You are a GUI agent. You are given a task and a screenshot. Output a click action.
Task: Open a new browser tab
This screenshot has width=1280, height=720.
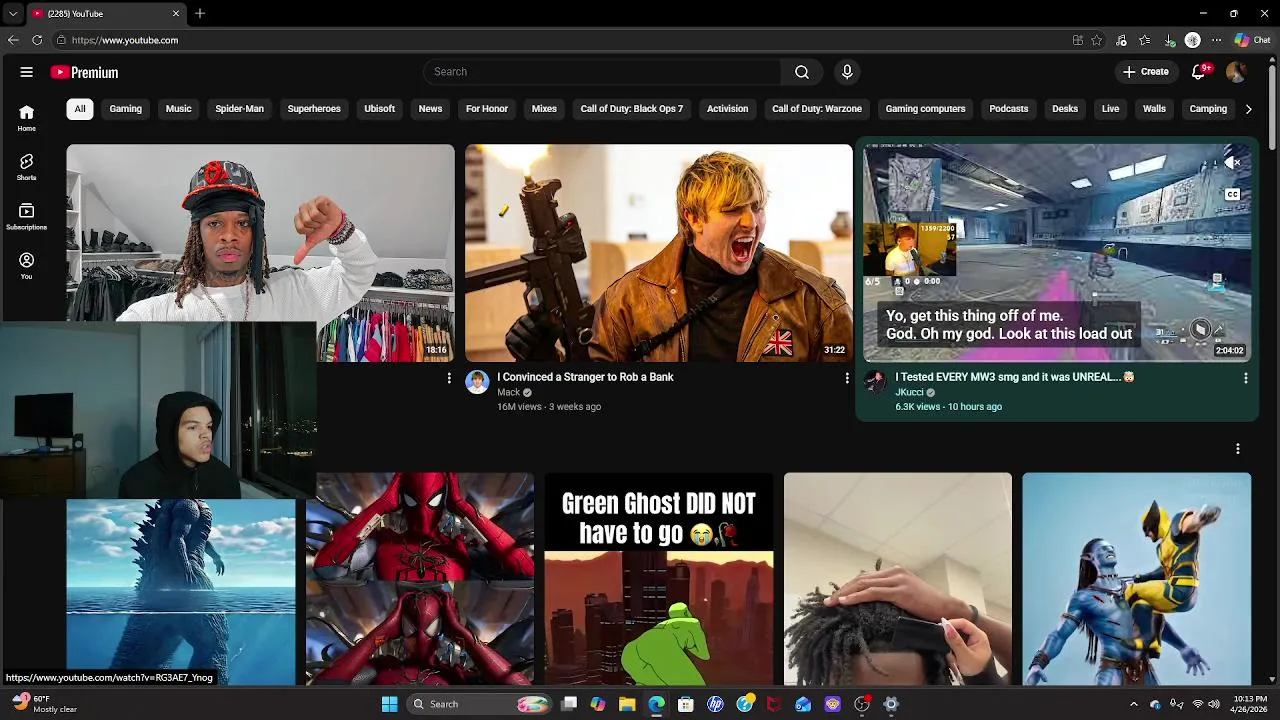pyautogui.click(x=200, y=13)
